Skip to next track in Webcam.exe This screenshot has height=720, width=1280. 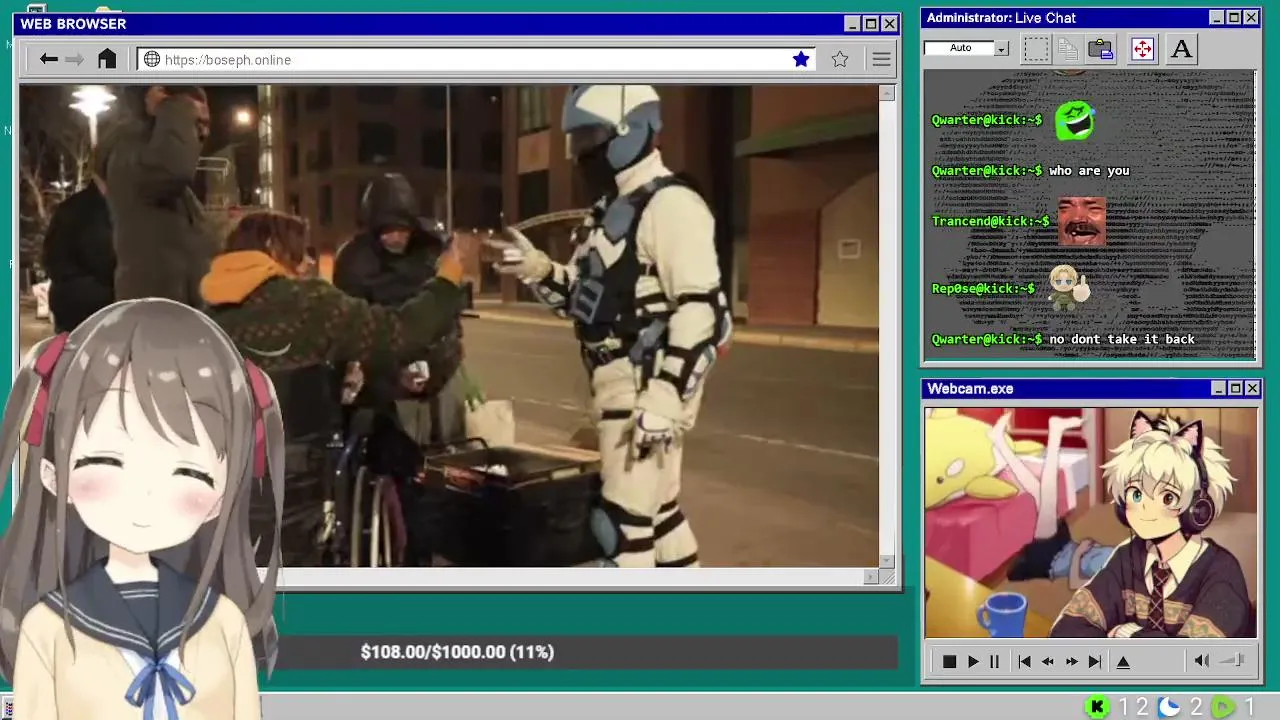pos(1095,662)
